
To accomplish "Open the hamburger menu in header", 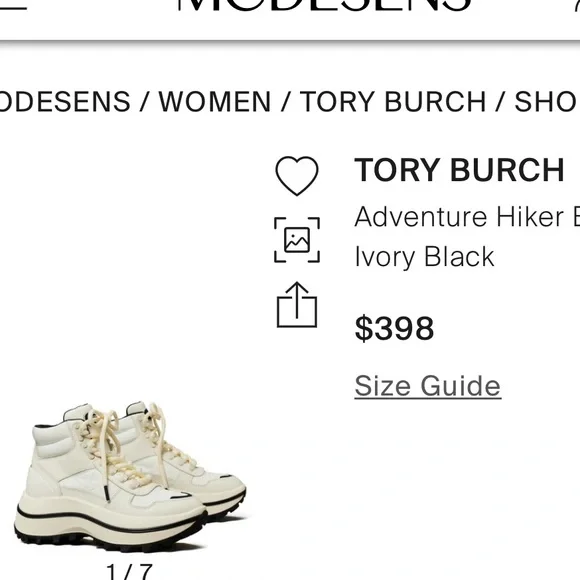I will point(11,6).
